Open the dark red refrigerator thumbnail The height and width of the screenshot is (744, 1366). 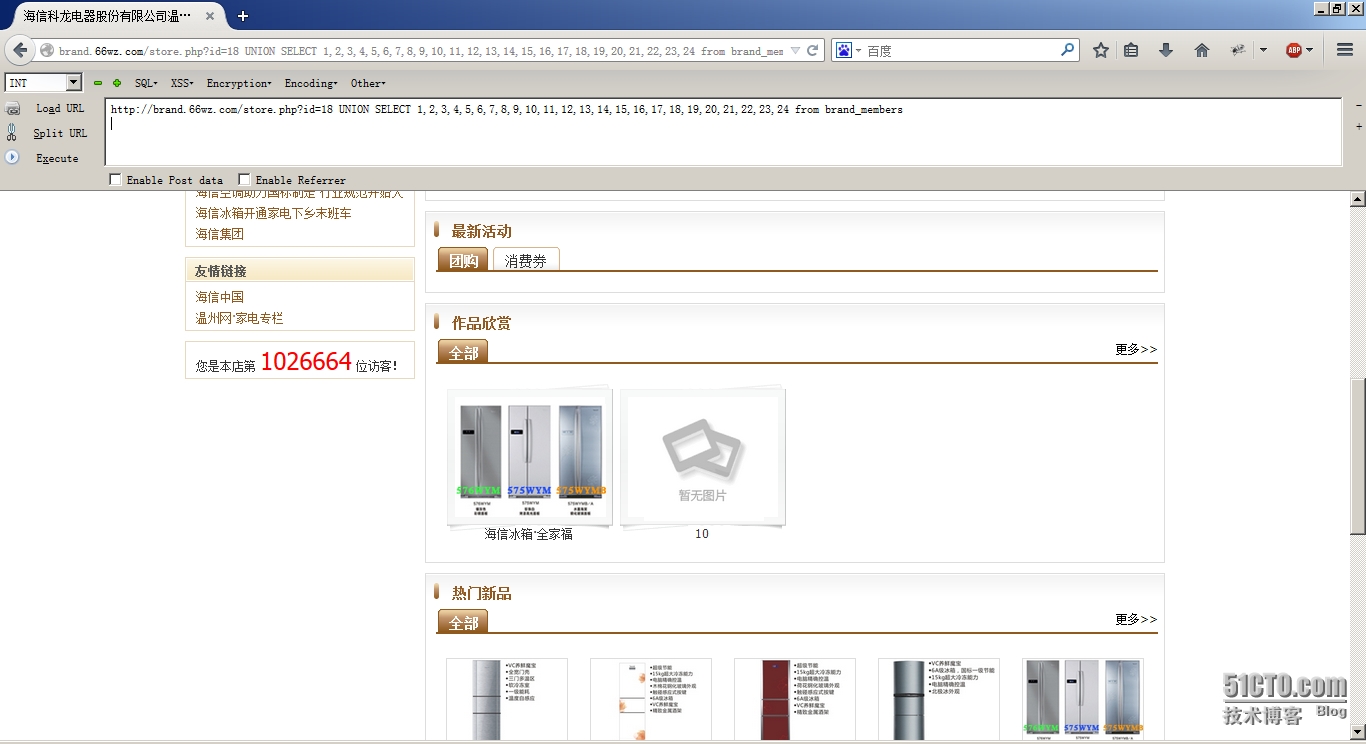click(x=795, y=699)
